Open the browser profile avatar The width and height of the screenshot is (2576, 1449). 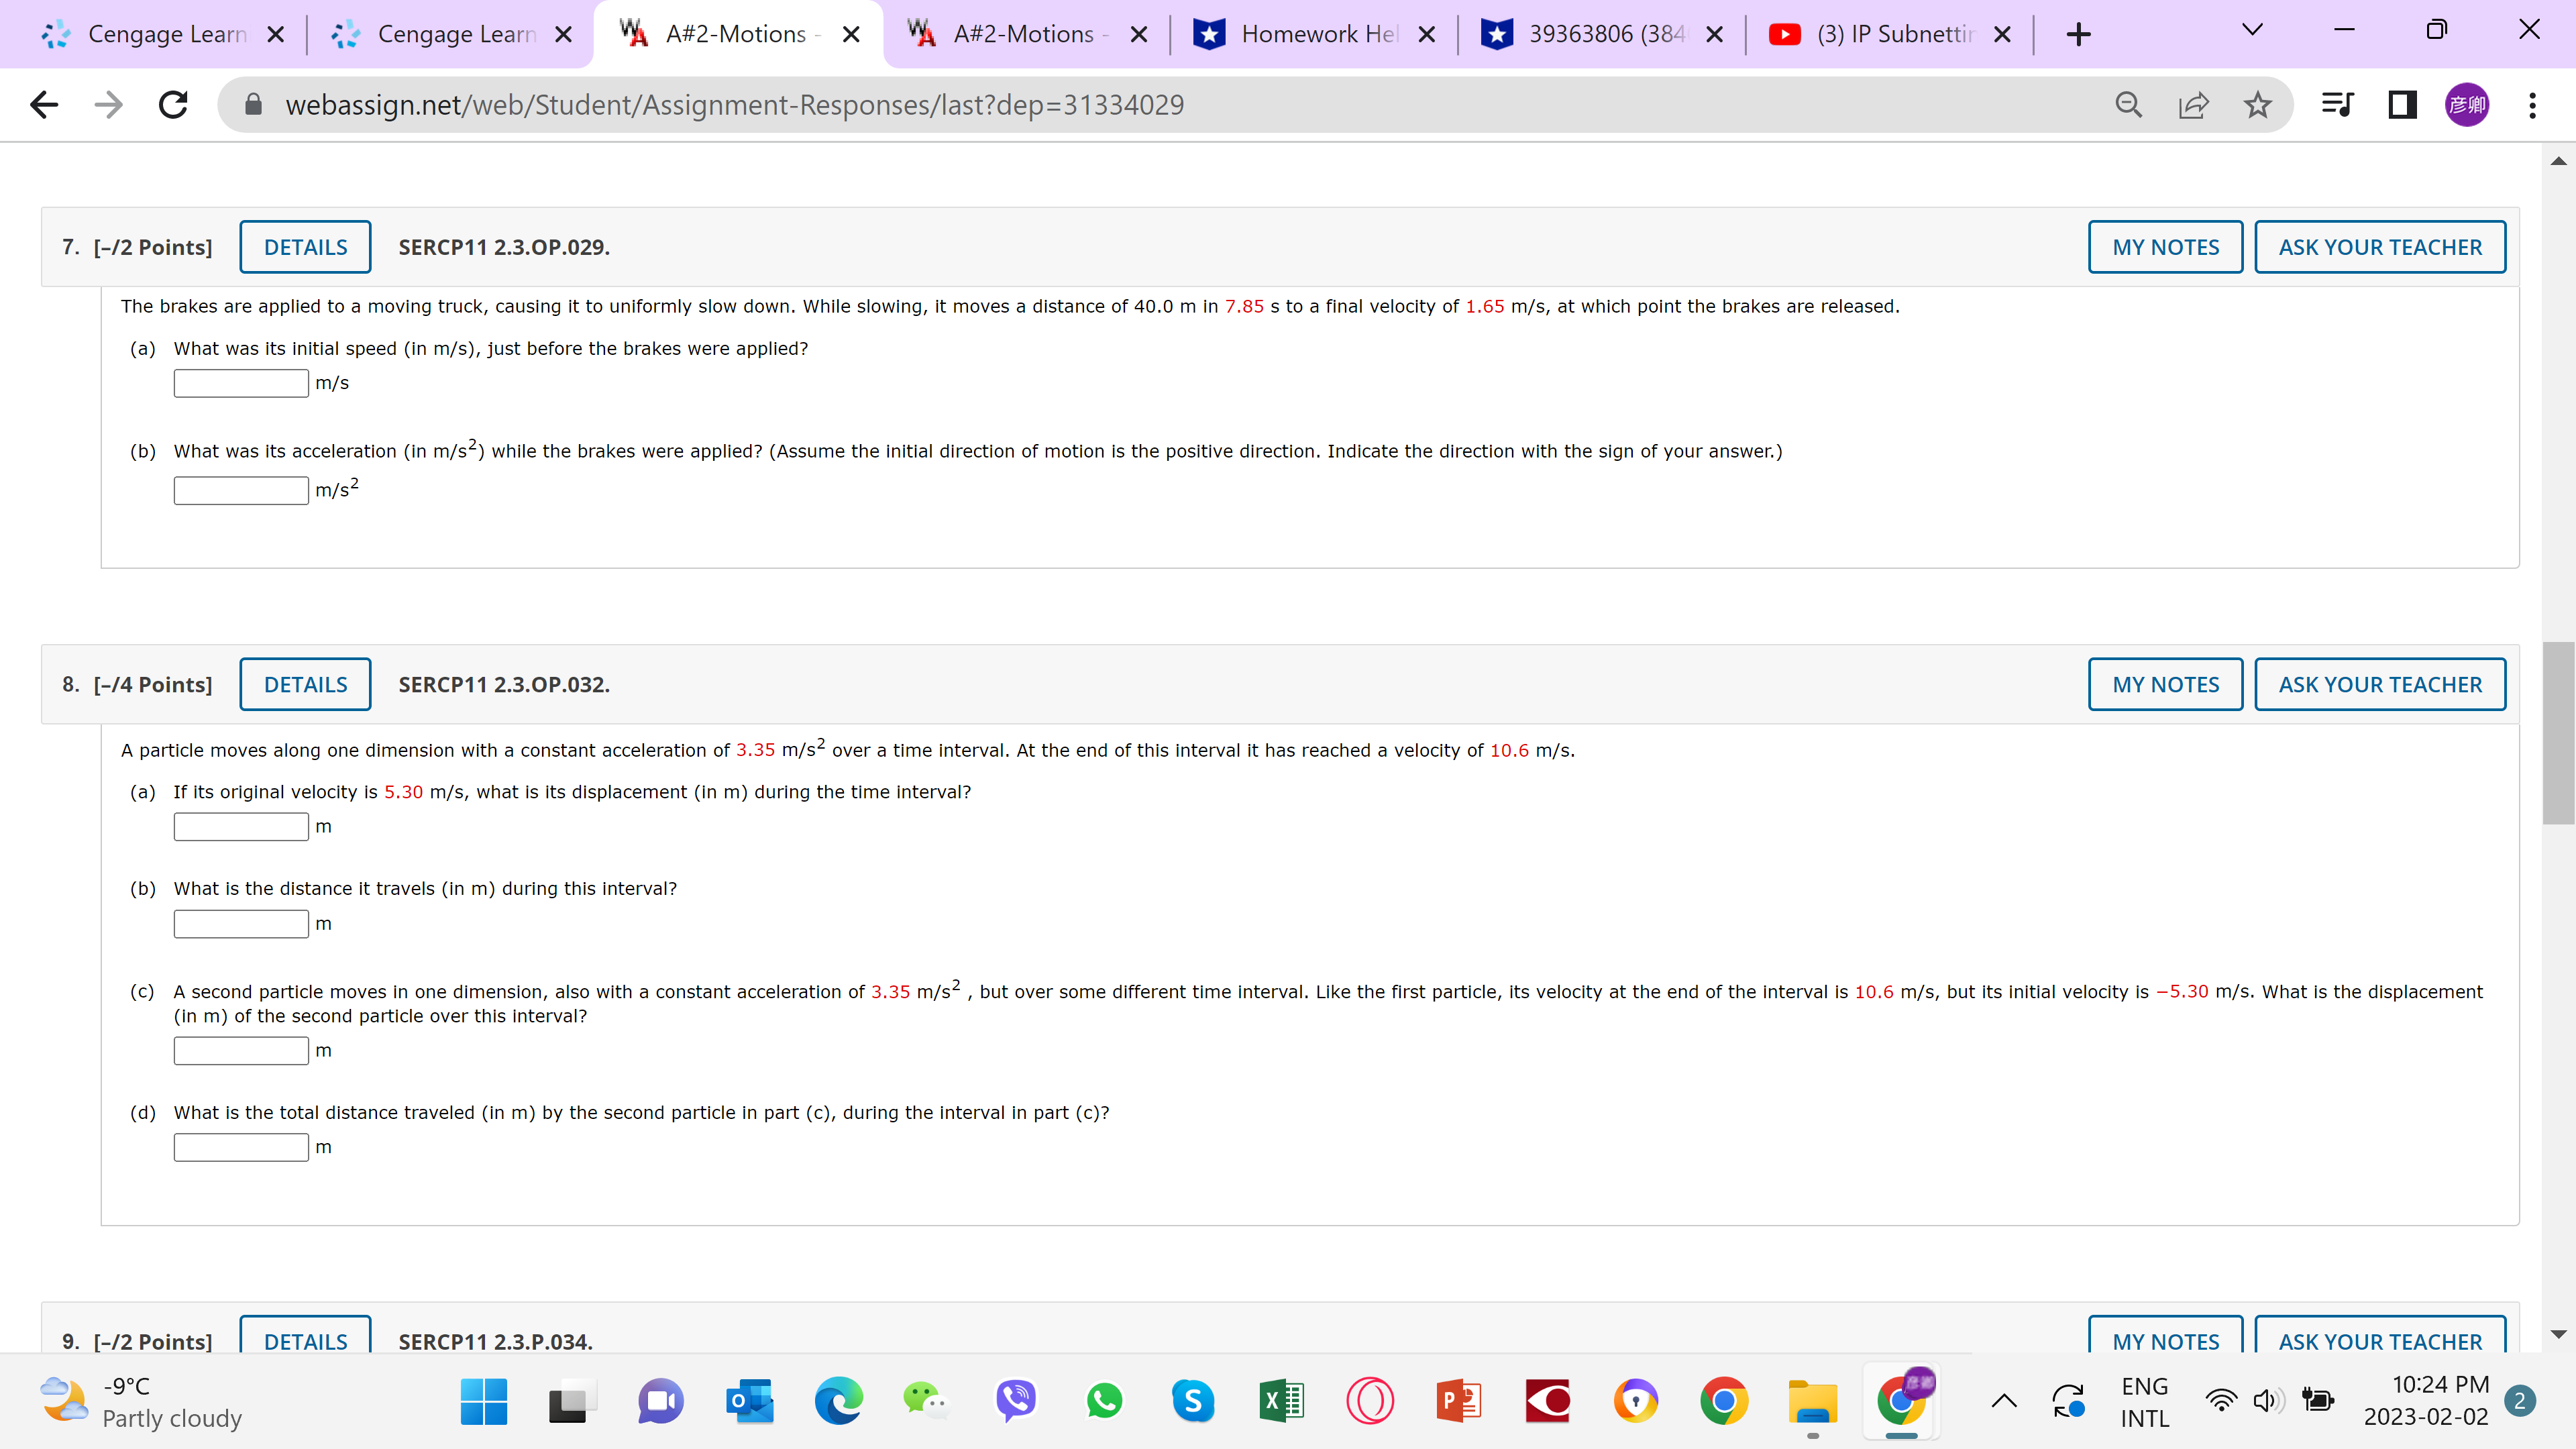click(x=2466, y=104)
